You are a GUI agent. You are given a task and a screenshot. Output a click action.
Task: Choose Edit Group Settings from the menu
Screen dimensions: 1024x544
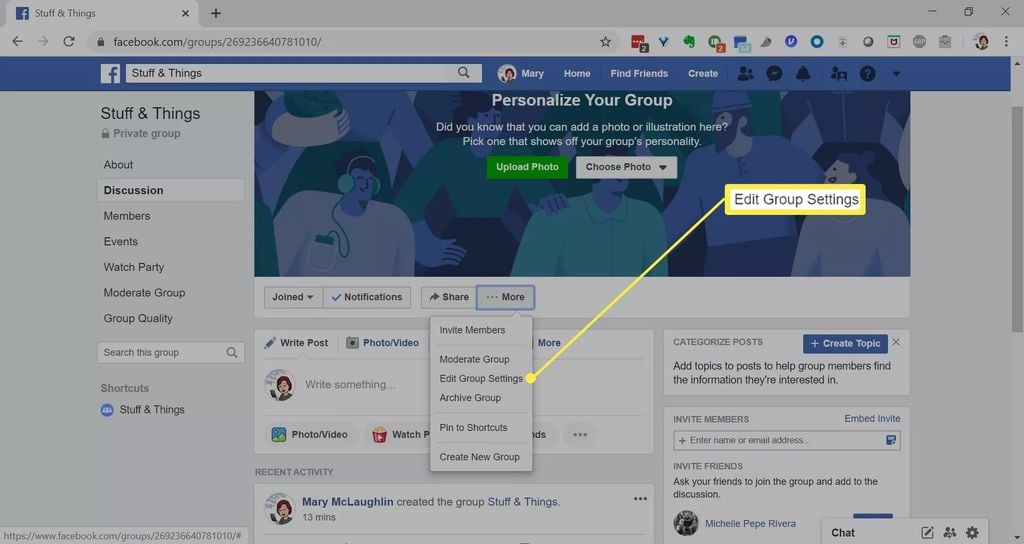pos(481,379)
